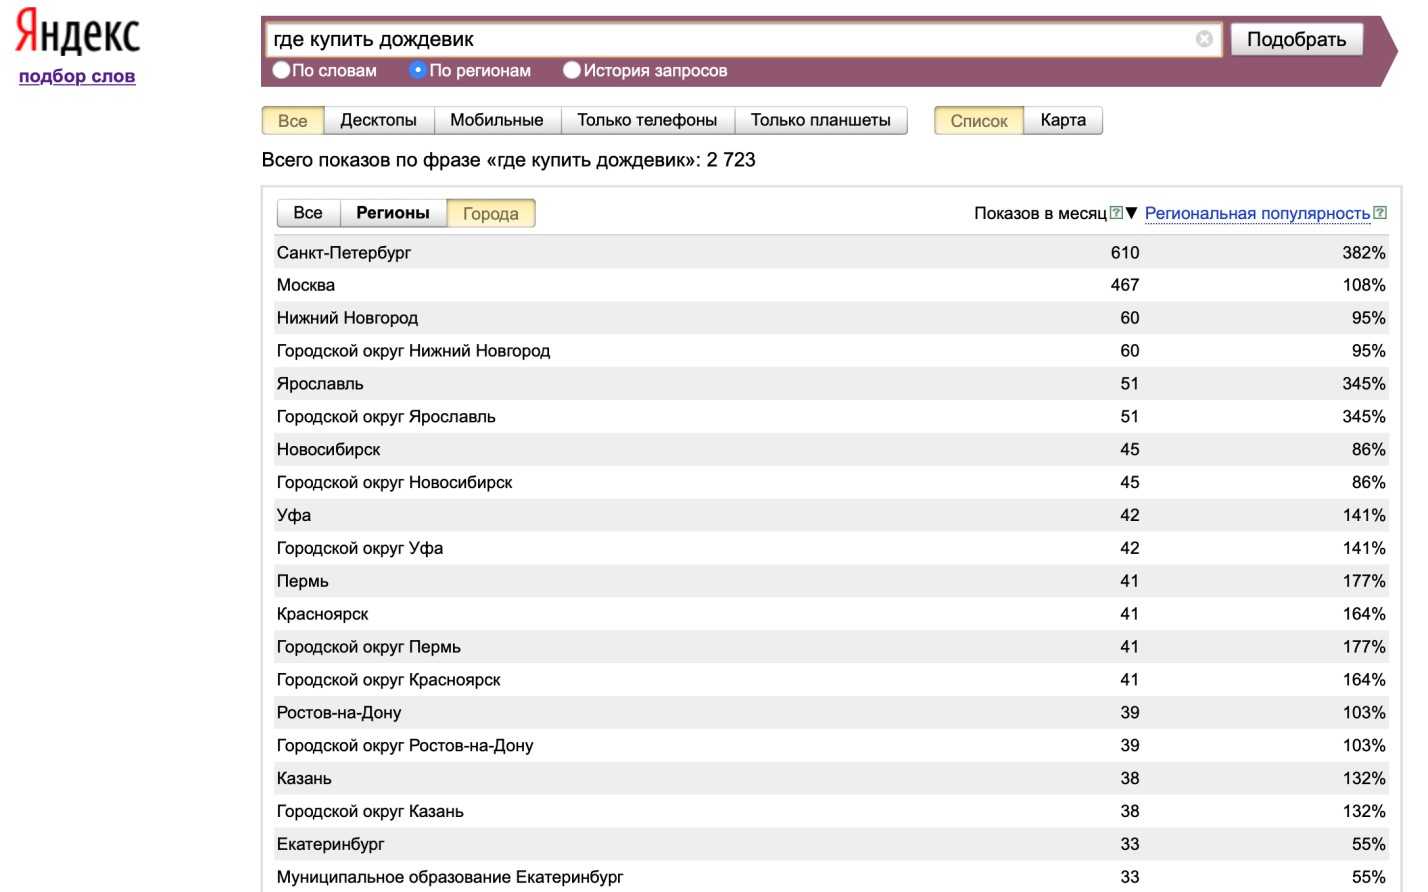Select the По регионам radio button
This screenshot has height=892, width=1428.
coord(418,70)
